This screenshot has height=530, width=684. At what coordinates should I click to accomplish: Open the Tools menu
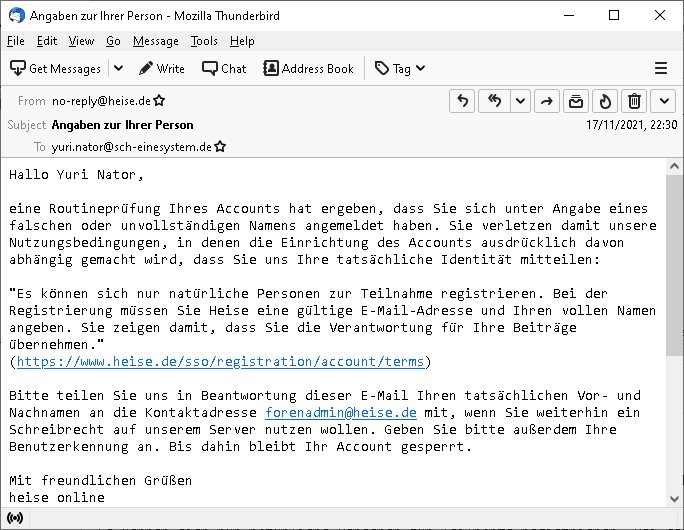[x=204, y=41]
